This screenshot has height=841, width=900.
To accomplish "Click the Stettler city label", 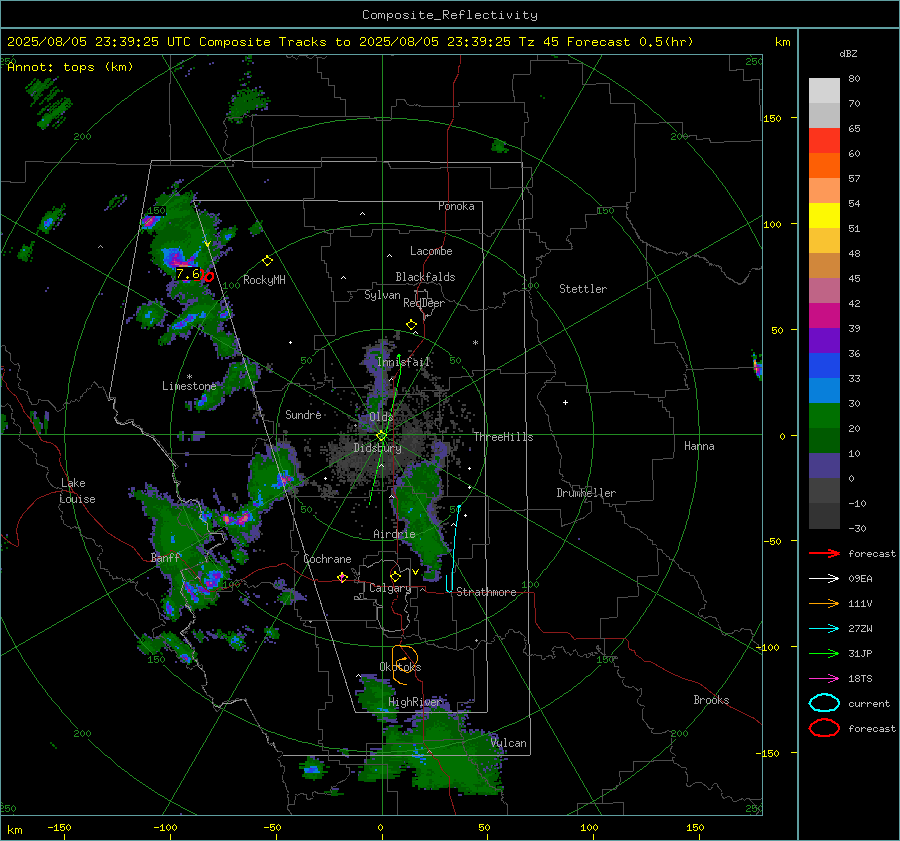I will 583,289.
